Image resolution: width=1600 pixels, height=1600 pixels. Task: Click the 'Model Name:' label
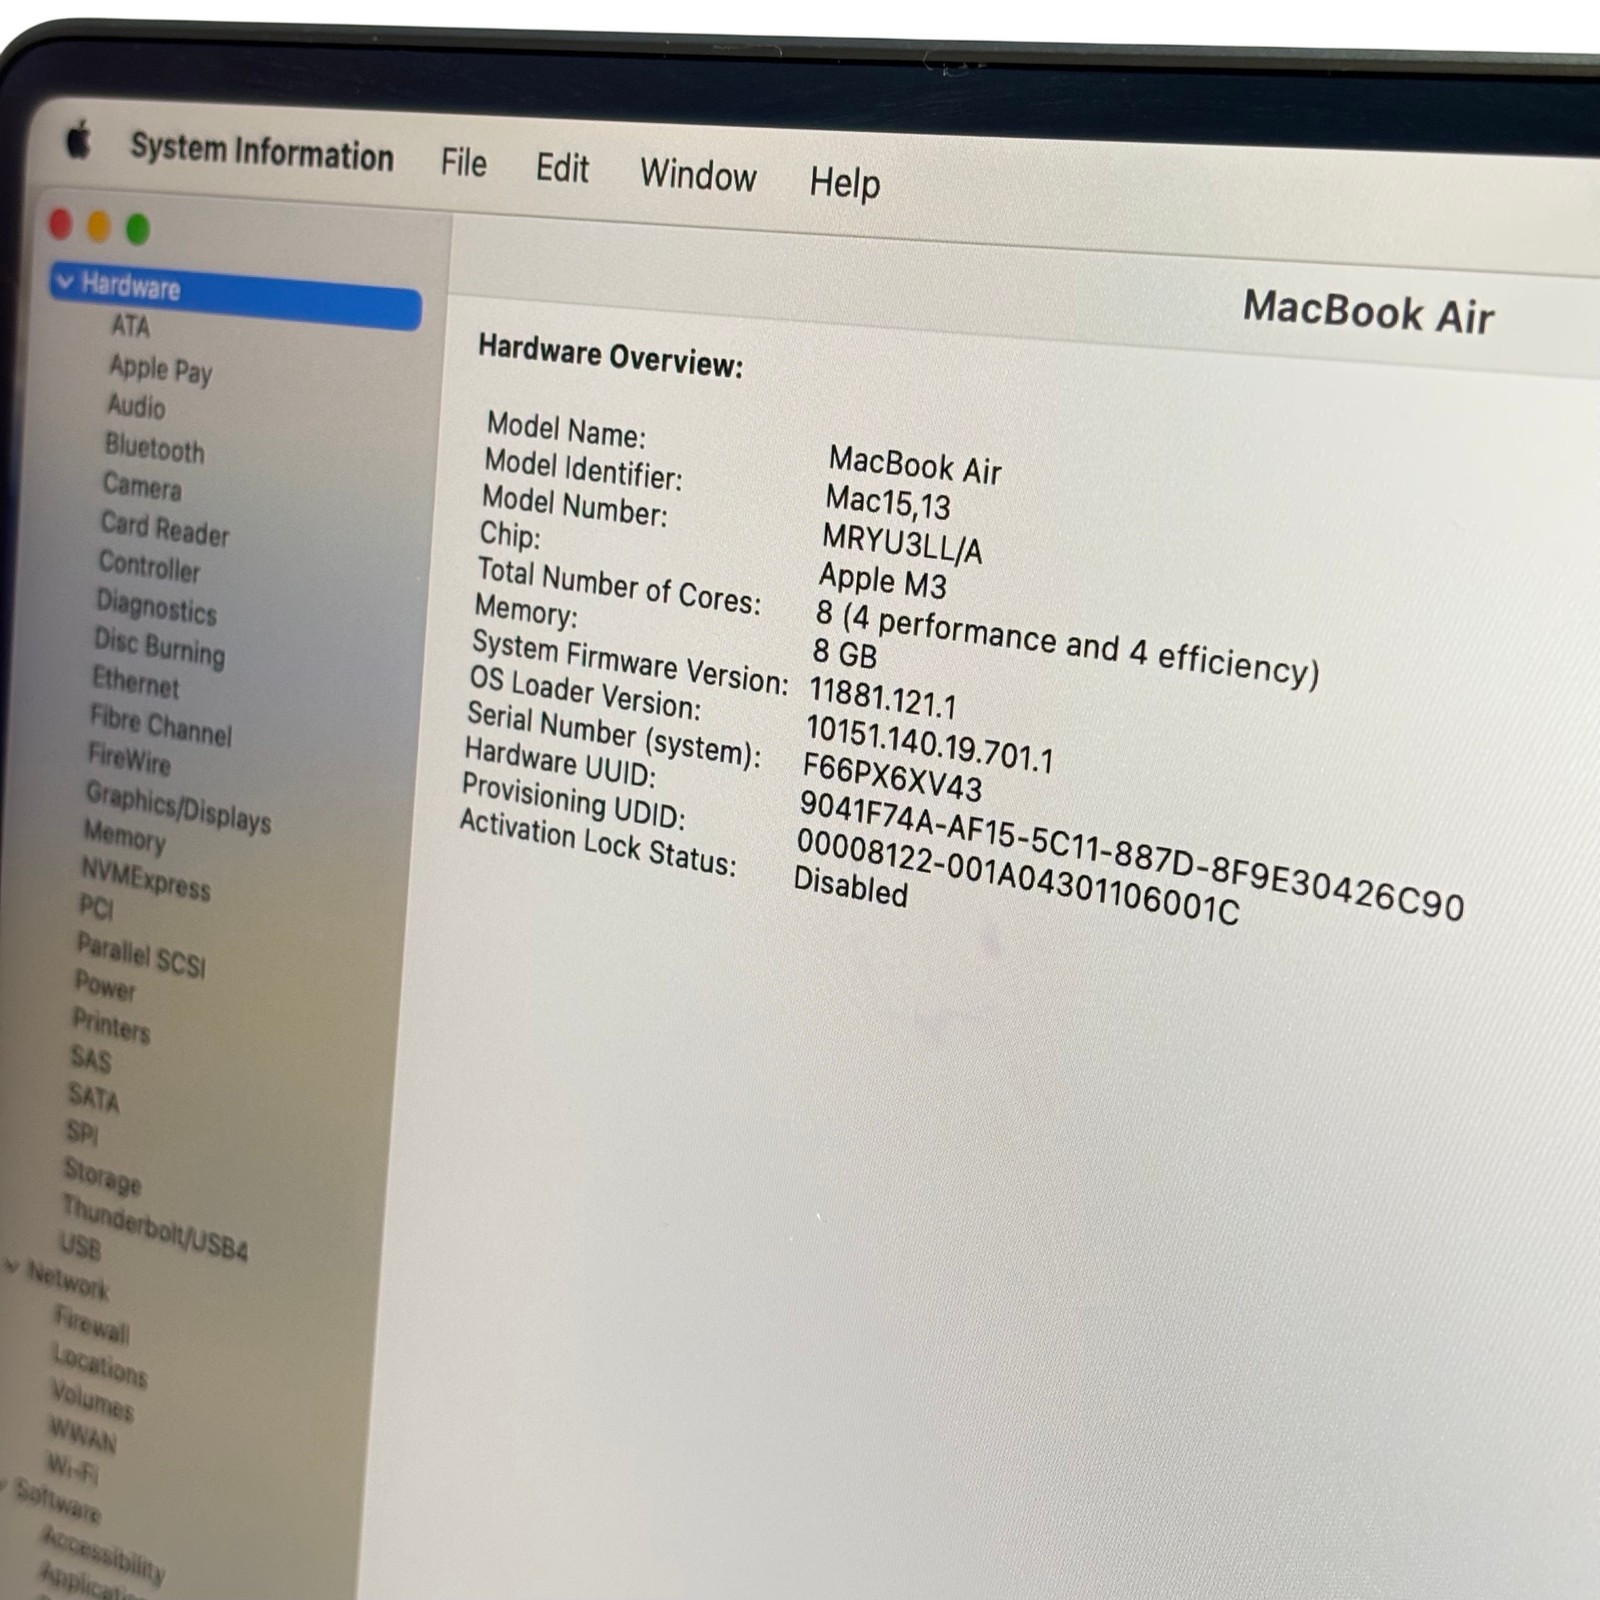click(566, 429)
